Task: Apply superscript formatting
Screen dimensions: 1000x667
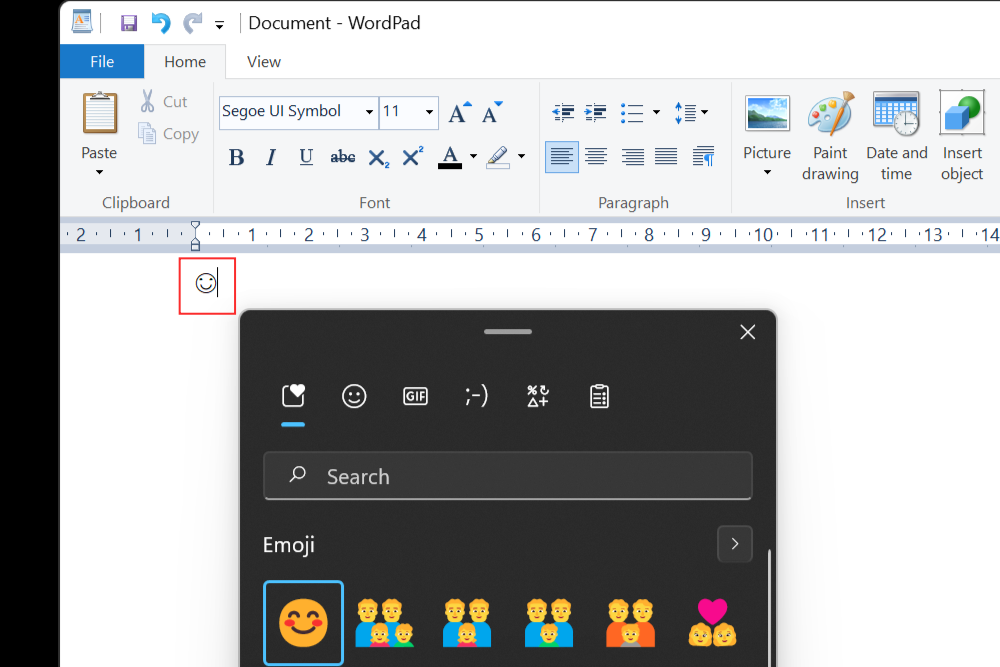Action: tap(411, 157)
